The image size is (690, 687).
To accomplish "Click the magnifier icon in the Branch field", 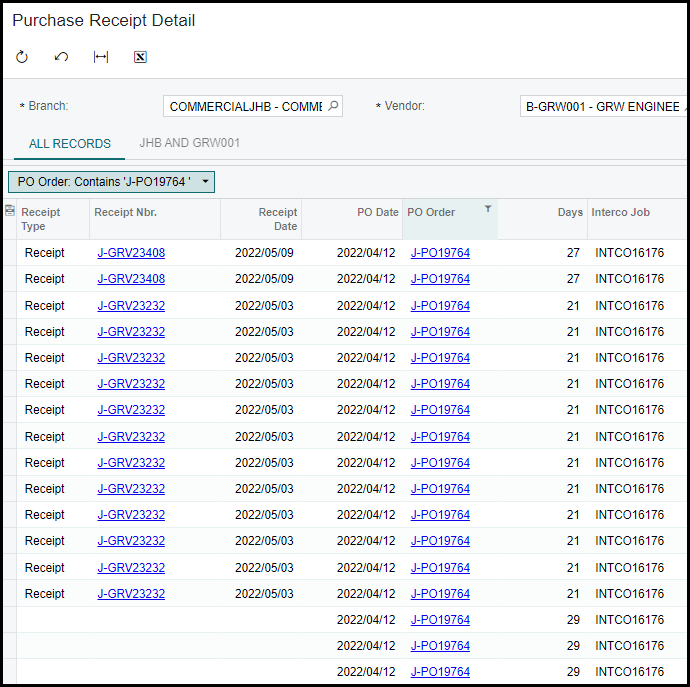I will [x=333, y=106].
